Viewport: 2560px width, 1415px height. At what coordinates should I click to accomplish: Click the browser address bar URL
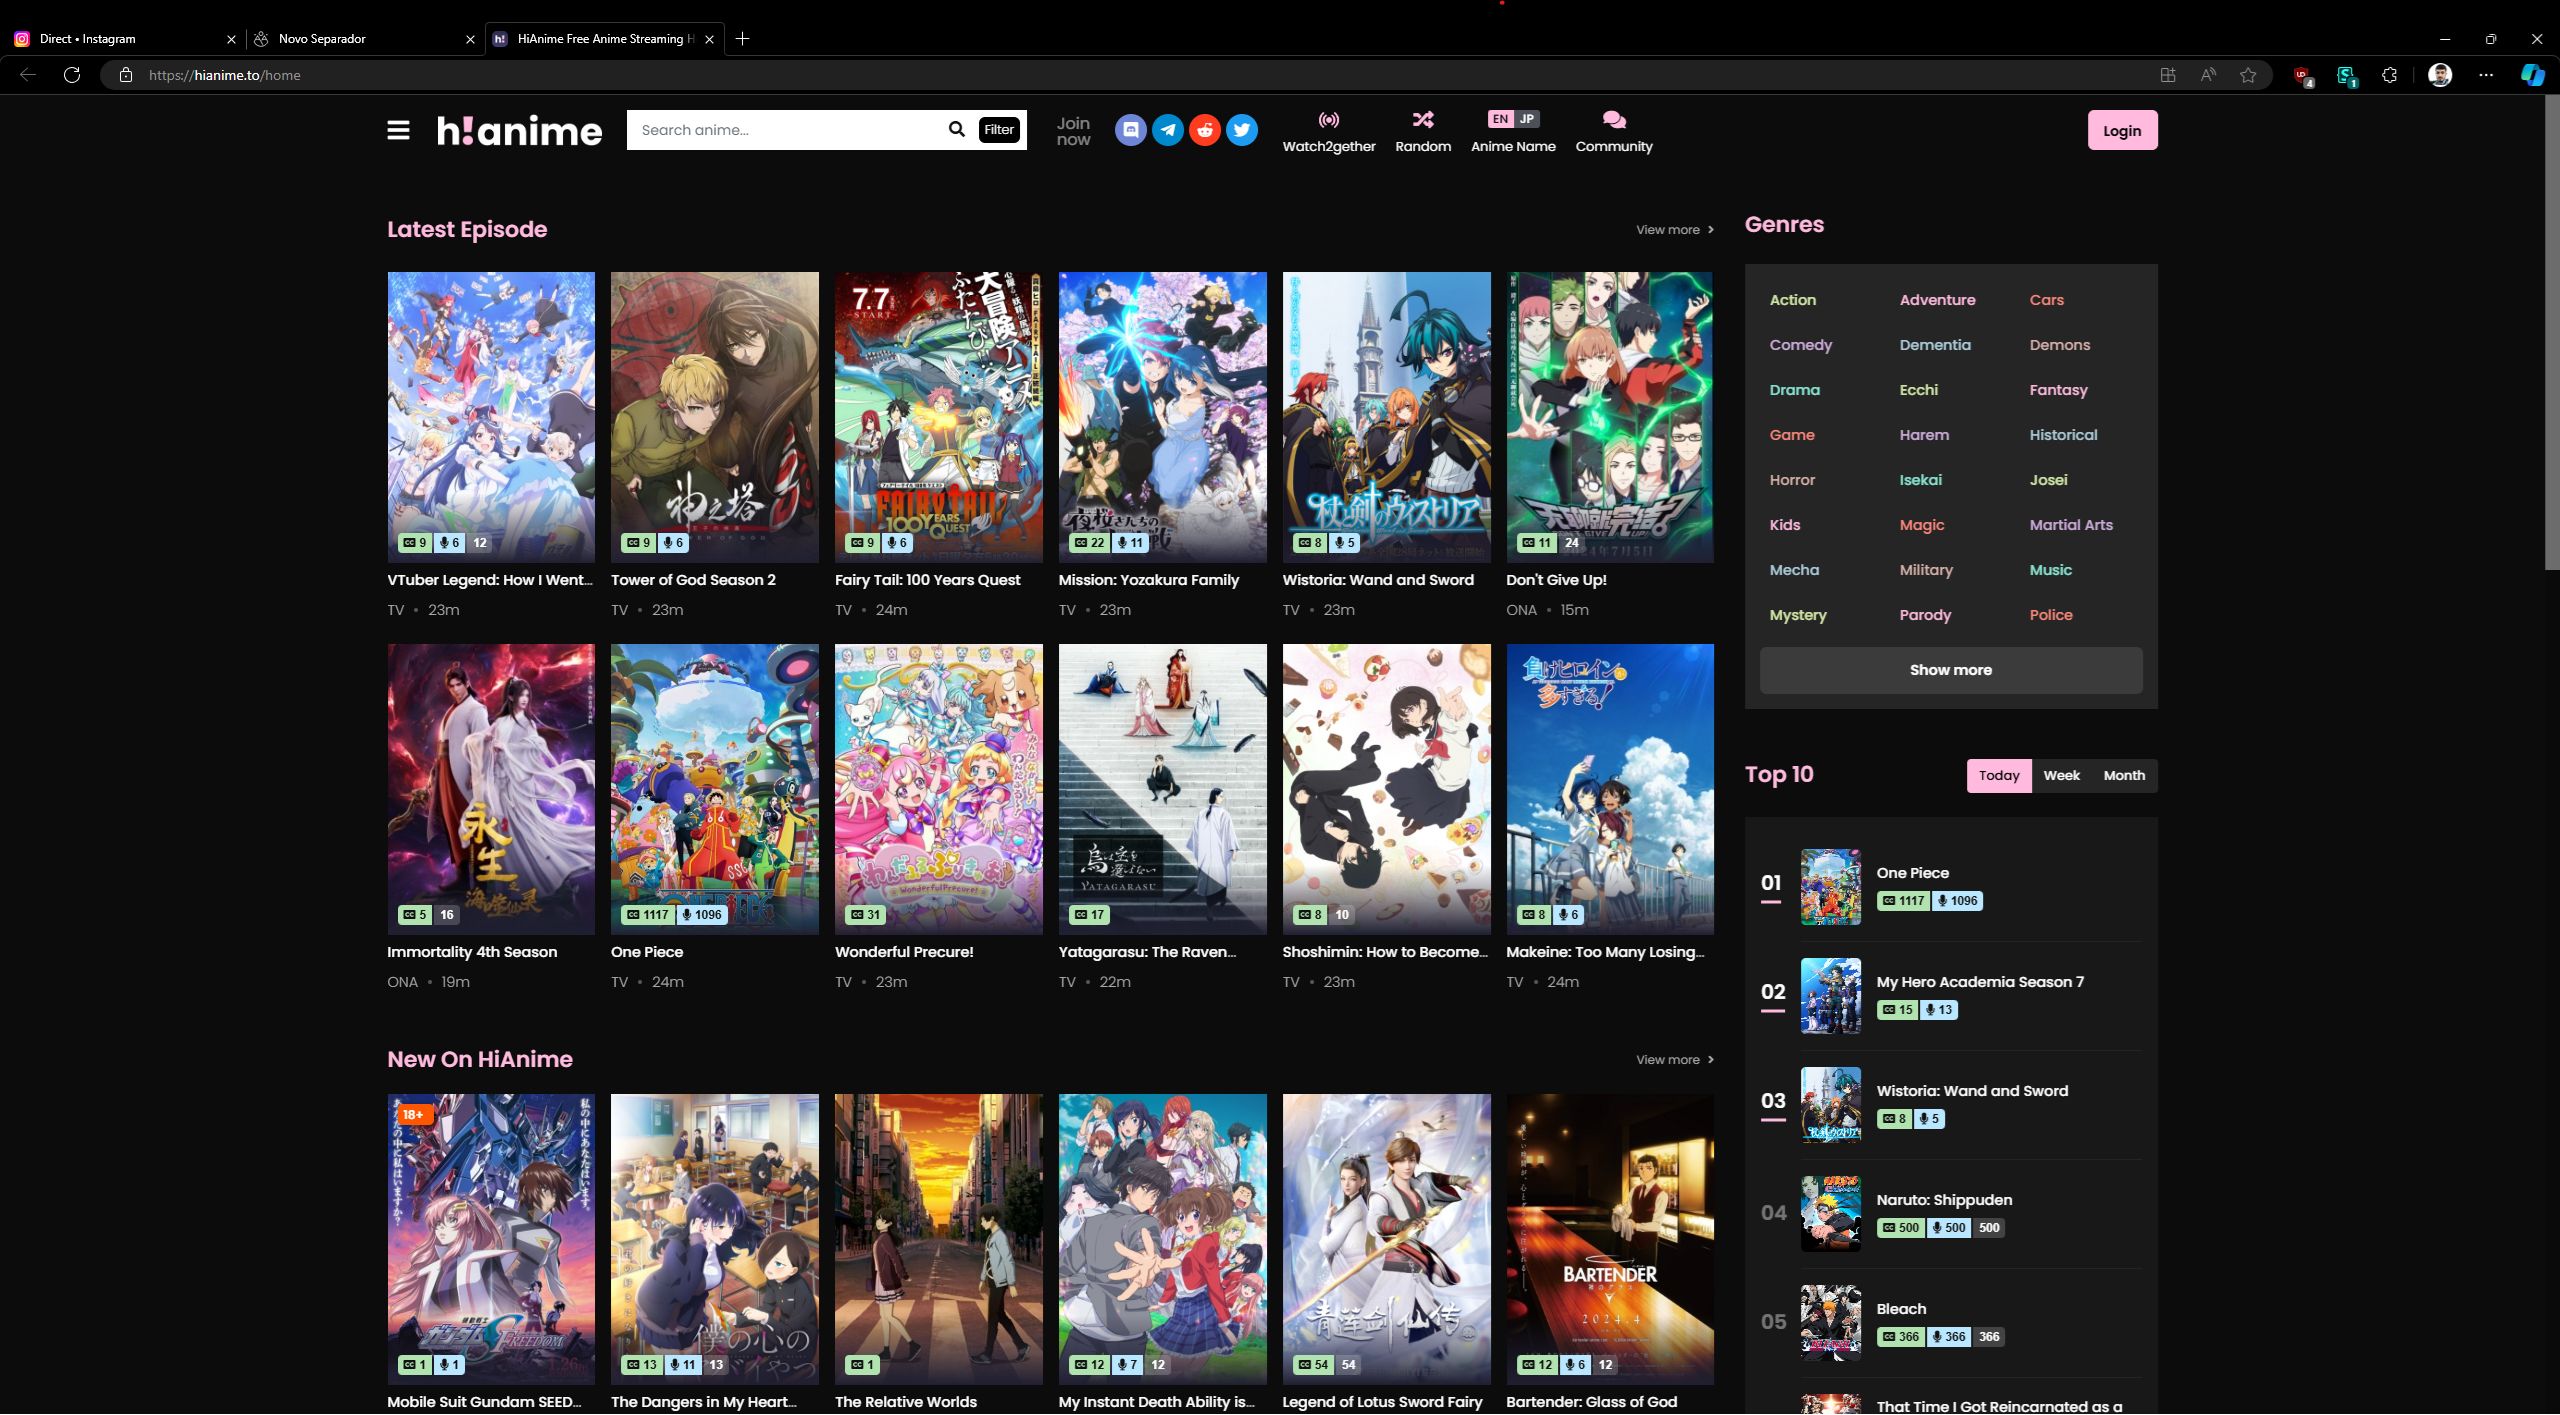(224, 75)
